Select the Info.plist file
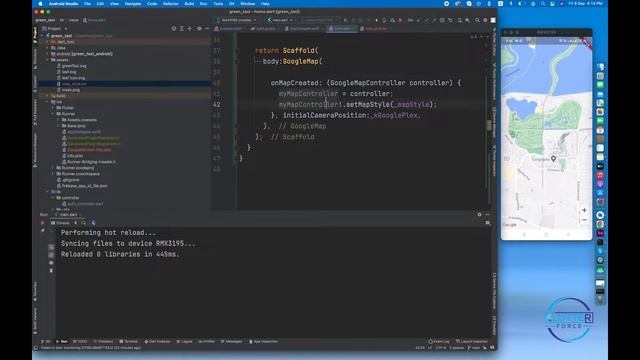 tap(73, 156)
